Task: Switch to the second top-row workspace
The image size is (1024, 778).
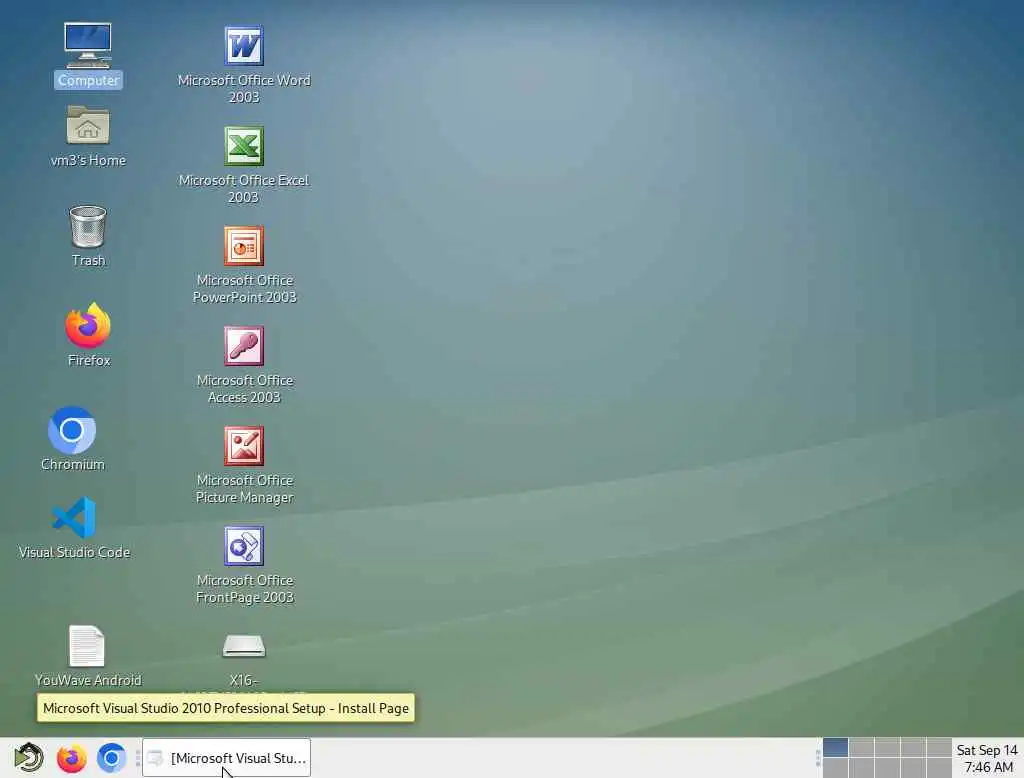Action: coord(861,747)
